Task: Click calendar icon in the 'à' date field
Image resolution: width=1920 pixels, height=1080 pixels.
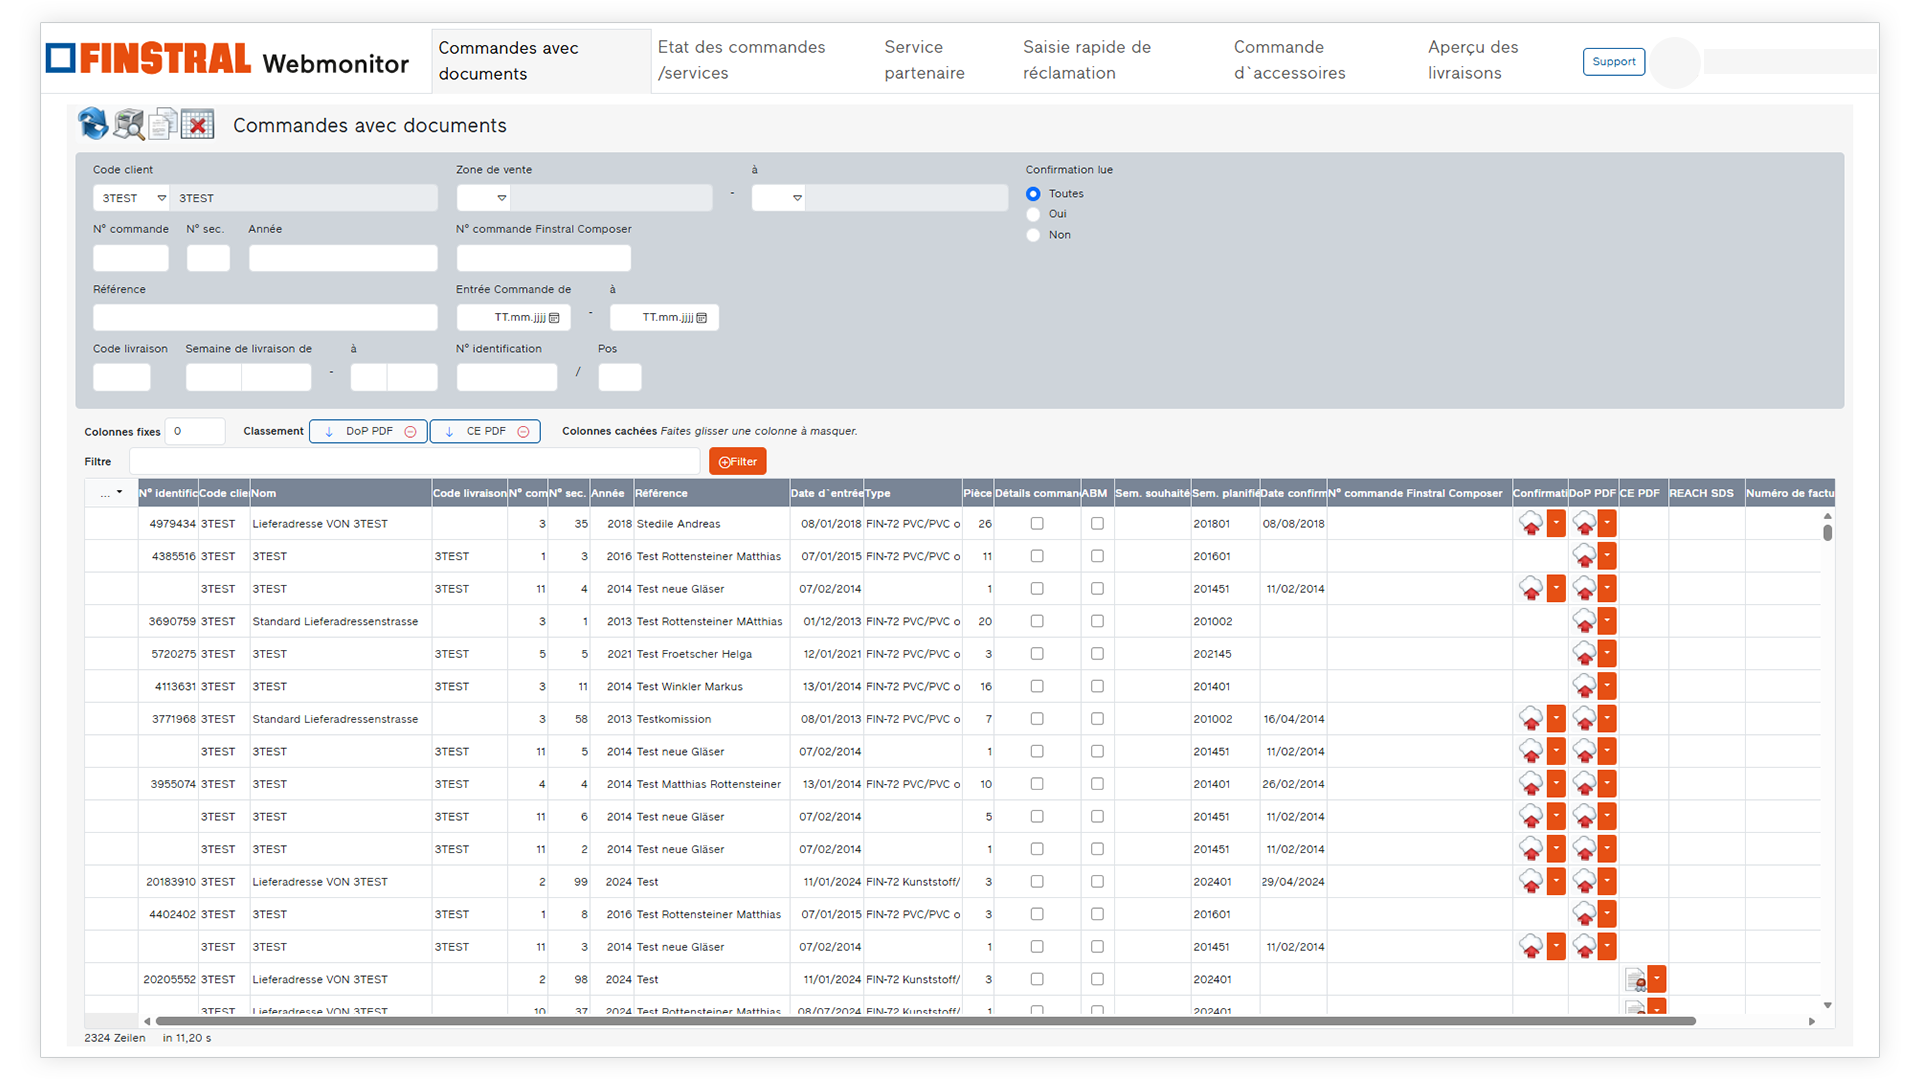Action: pos(702,318)
